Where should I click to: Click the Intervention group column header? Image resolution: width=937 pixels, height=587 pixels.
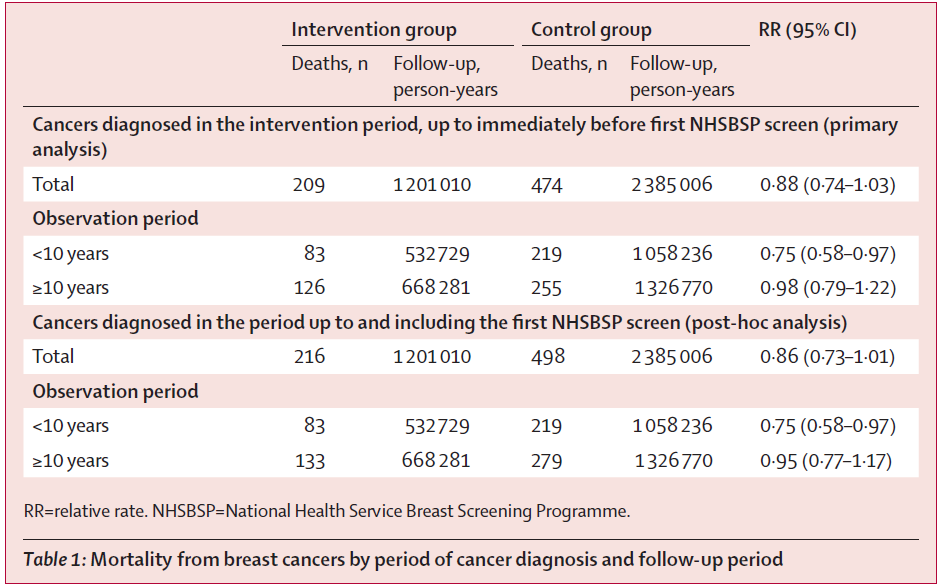click(x=373, y=29)
